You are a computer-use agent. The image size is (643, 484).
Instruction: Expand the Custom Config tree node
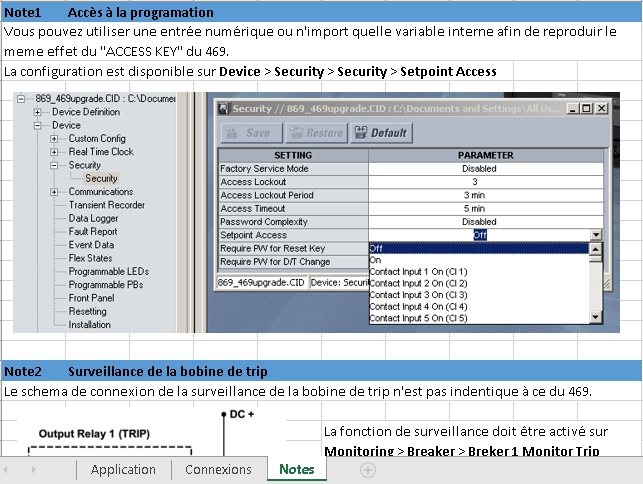pos(54,139)
